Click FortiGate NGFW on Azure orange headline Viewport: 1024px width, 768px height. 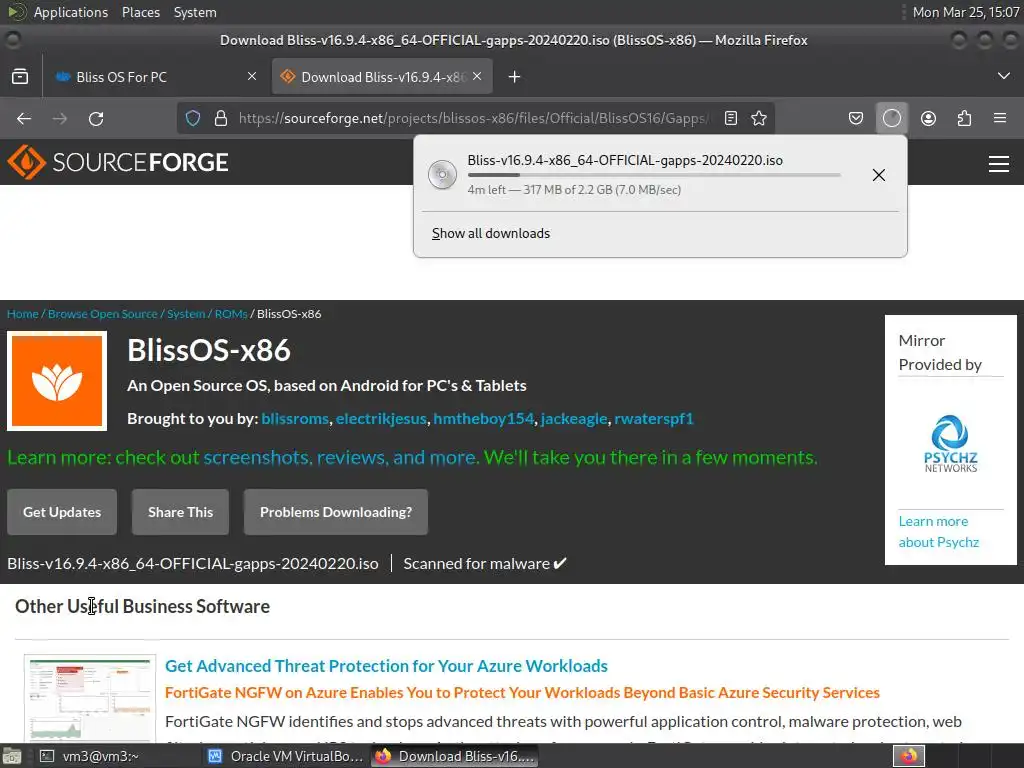pos(522,693)
